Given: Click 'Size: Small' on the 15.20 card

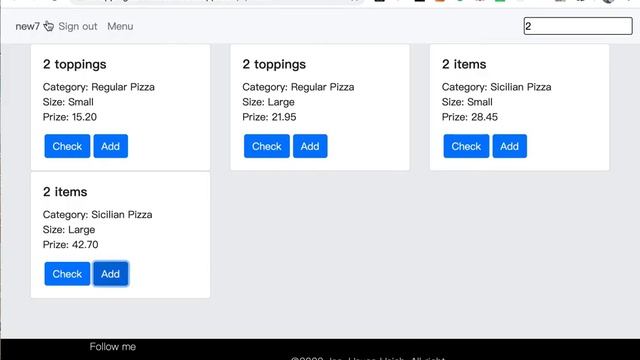Looking at the screenshot, I should (68, 102).
